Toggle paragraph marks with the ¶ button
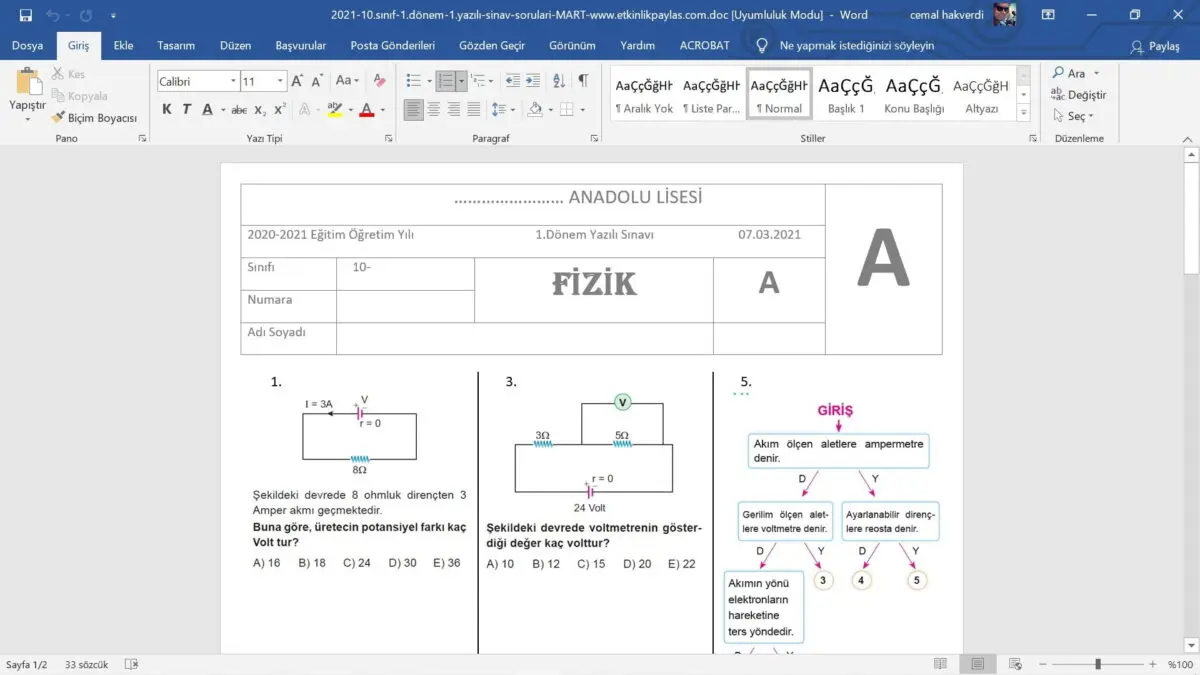The image size is (1200, 675). (x=583, y=81)
